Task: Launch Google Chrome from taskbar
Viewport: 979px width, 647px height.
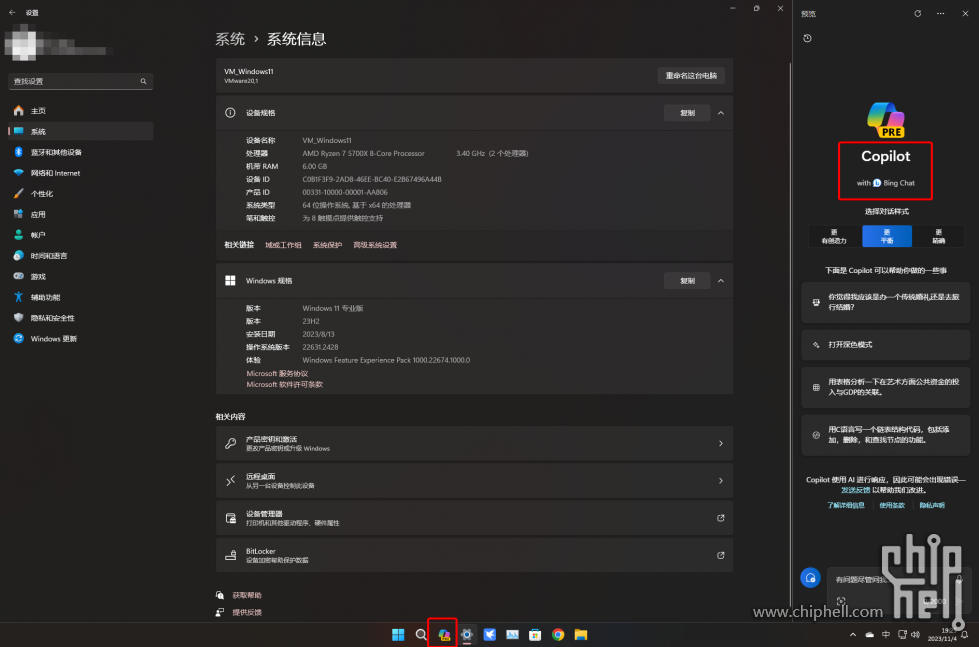Action: coord(558,635)
